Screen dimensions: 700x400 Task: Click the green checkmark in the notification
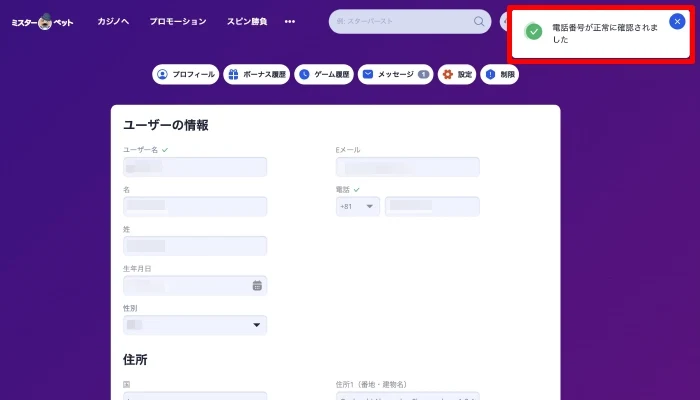pyautogui.click(x=534, y=33)
